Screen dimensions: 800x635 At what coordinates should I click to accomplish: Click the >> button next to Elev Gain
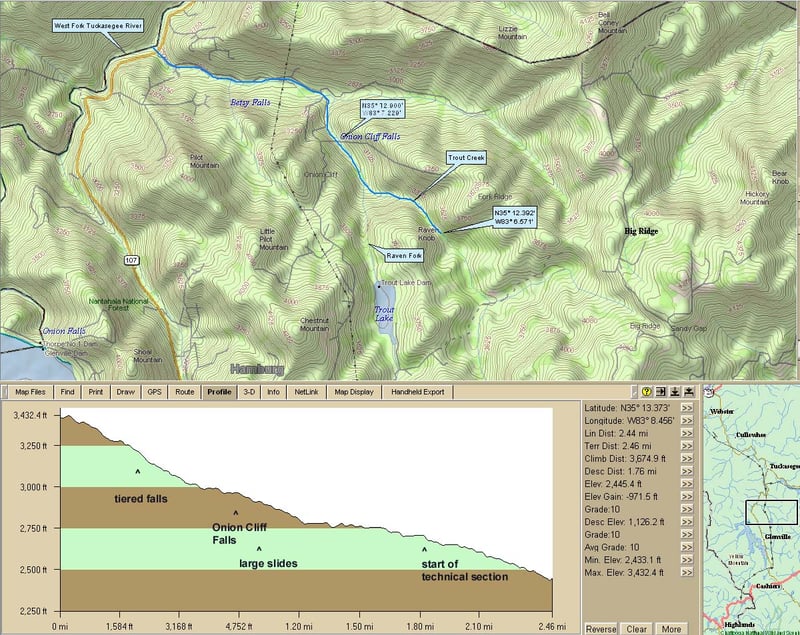pyautogui.click(x=687, y=496)
